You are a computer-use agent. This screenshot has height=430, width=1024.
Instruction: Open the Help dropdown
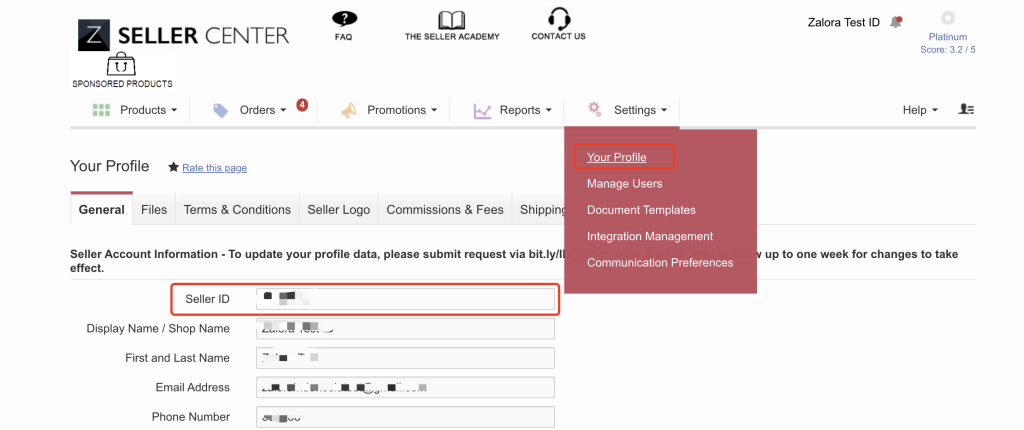point(920,110)
